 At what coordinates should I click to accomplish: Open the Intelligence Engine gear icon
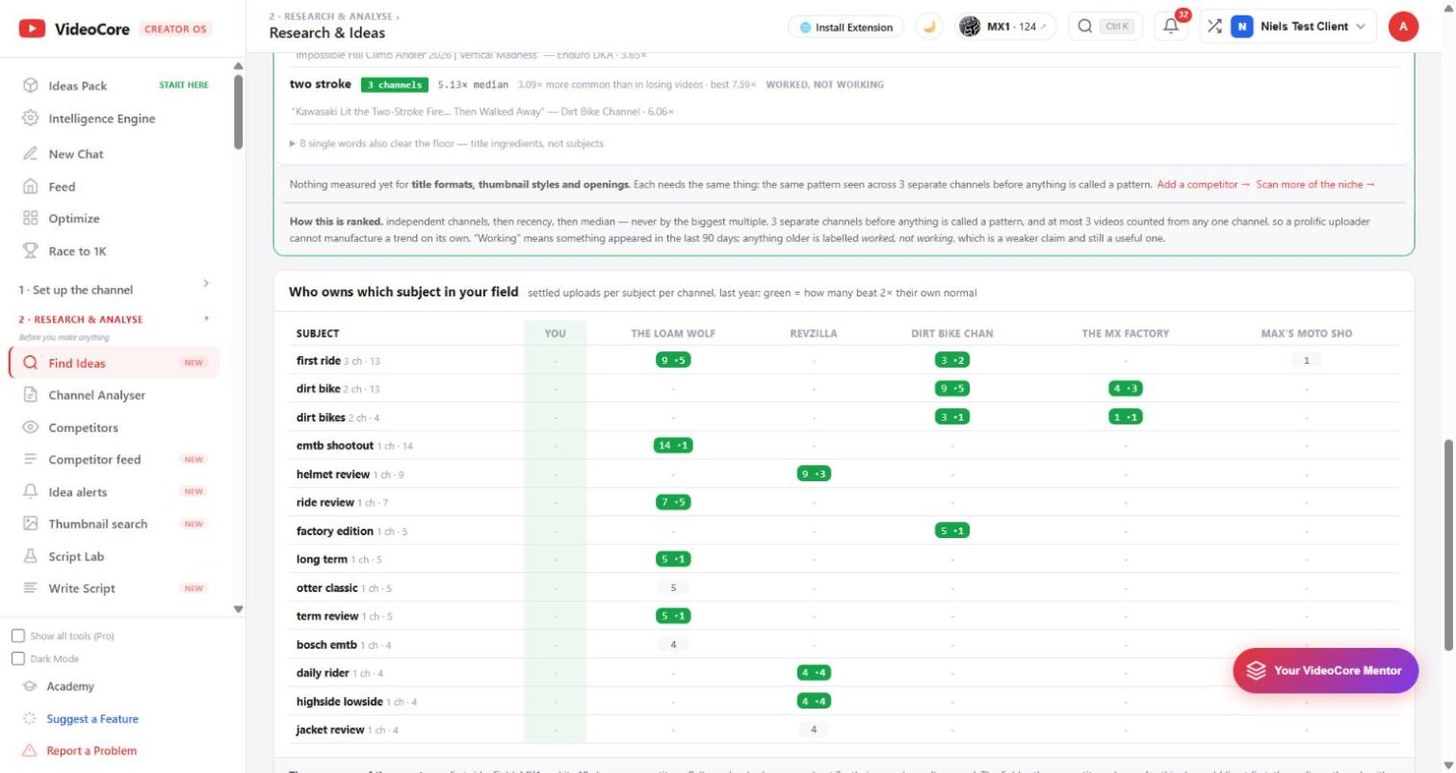click(x=30, y=118)
